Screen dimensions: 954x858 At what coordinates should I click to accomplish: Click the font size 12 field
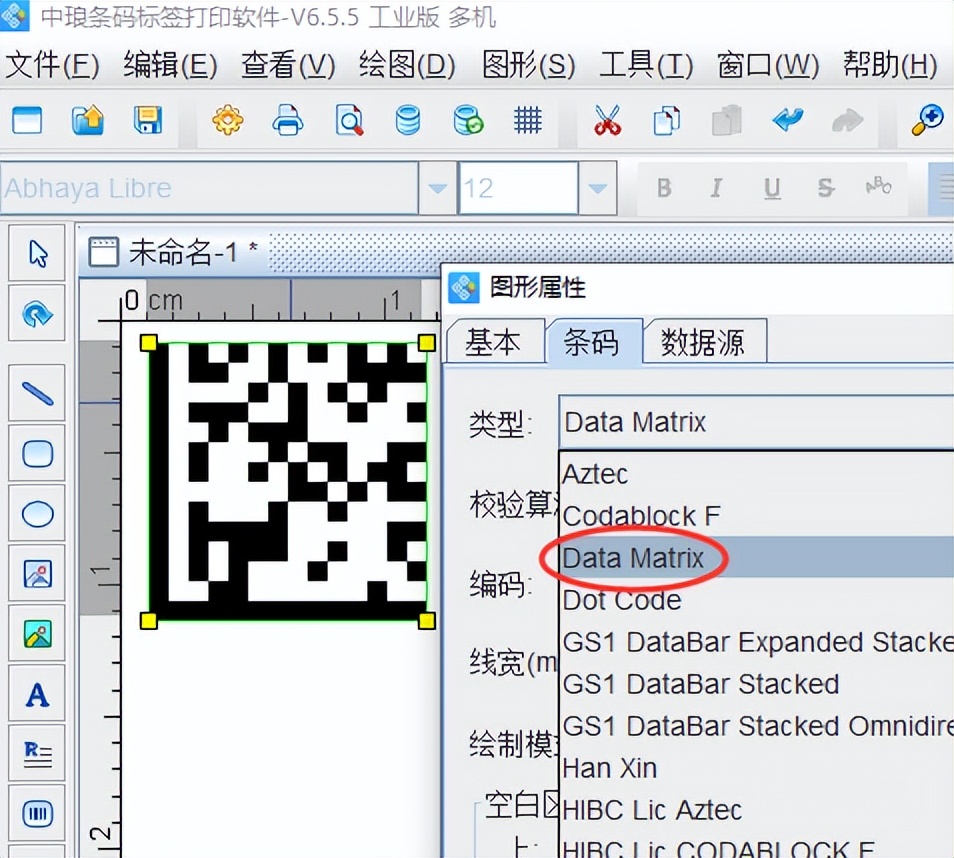tap(518, 188)
